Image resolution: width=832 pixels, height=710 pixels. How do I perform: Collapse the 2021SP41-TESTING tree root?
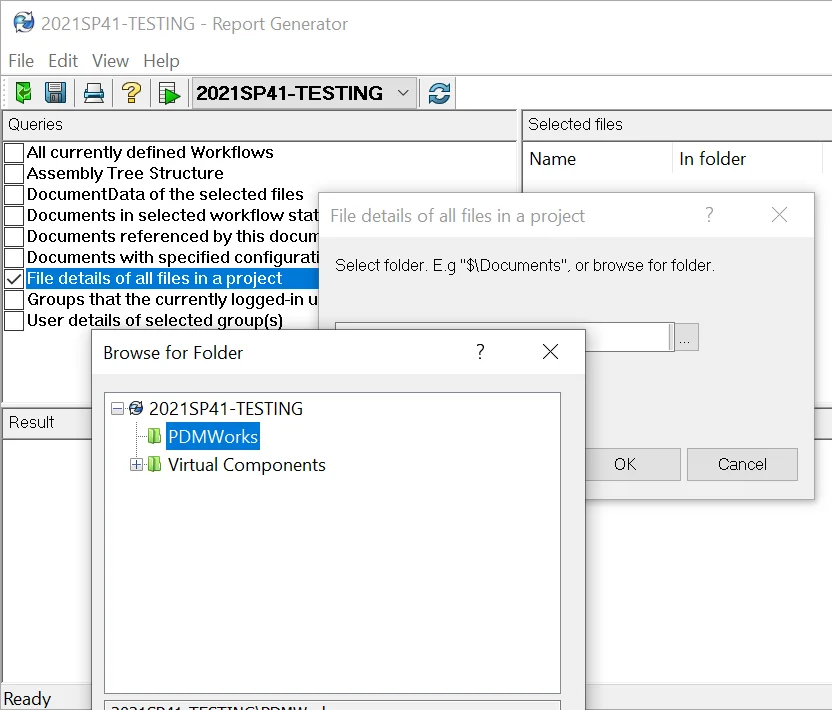[x=118, y=409]
